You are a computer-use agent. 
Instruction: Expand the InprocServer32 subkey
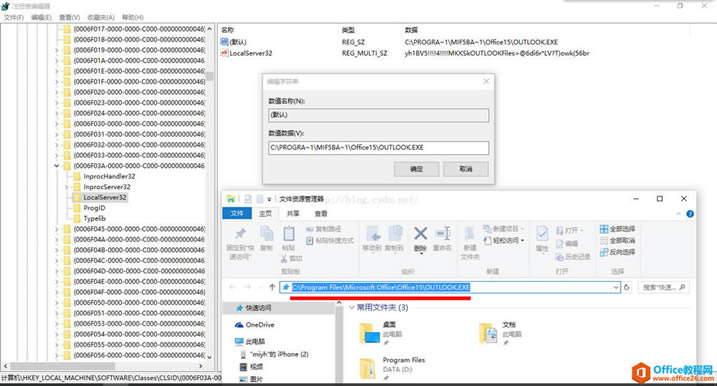[67, 187]
